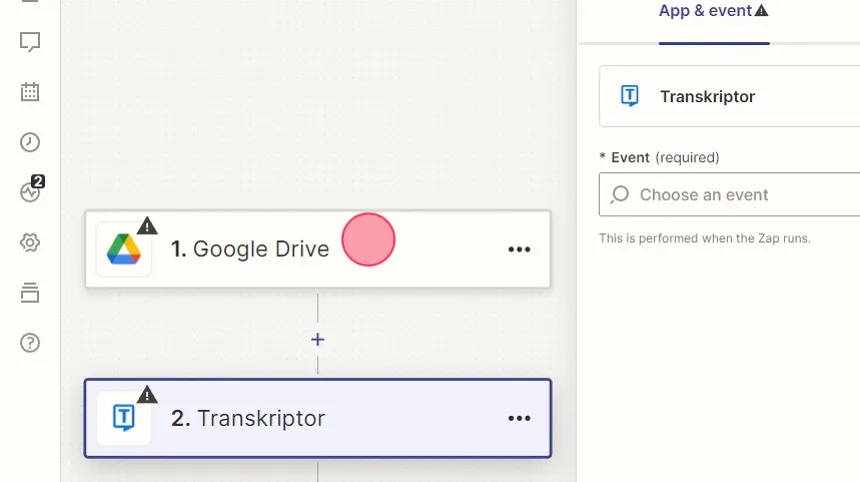
Task: Add a step with the plus button
Action: (318, 339)
